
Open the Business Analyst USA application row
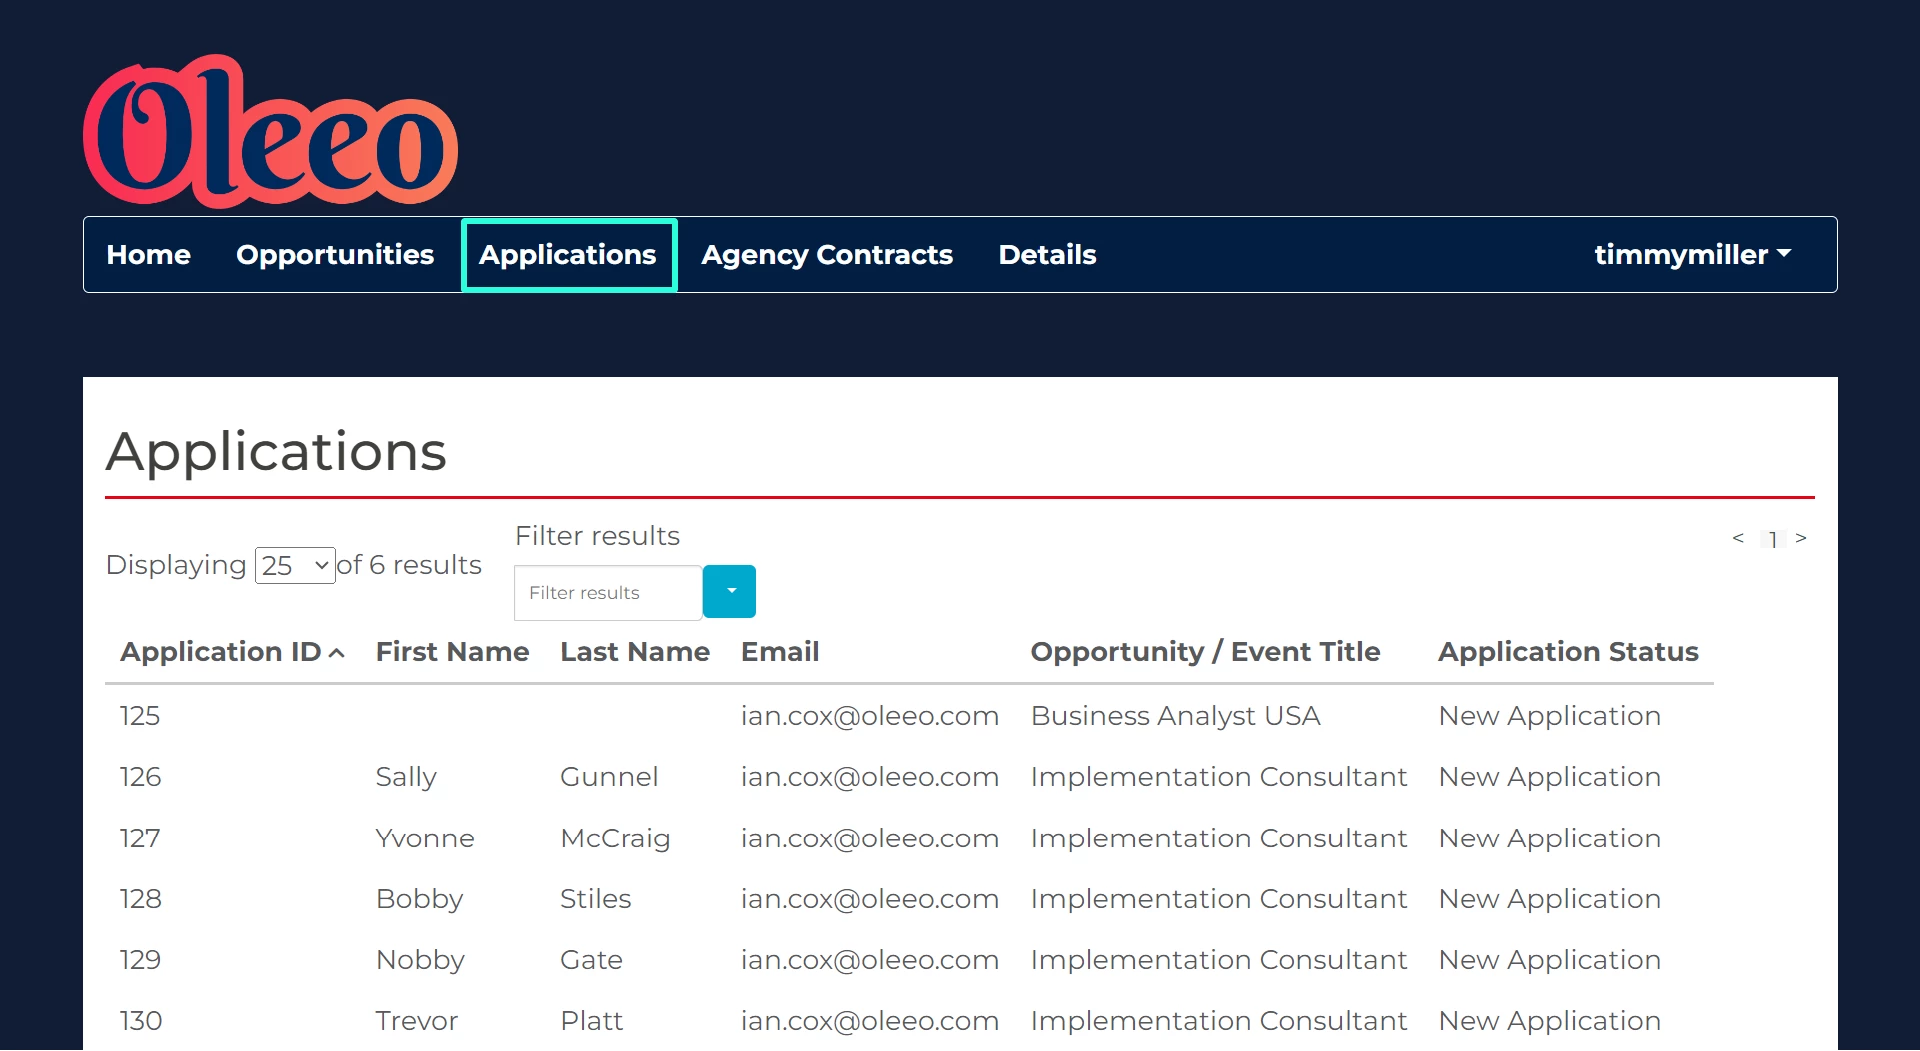click(x=1175, y=716)
